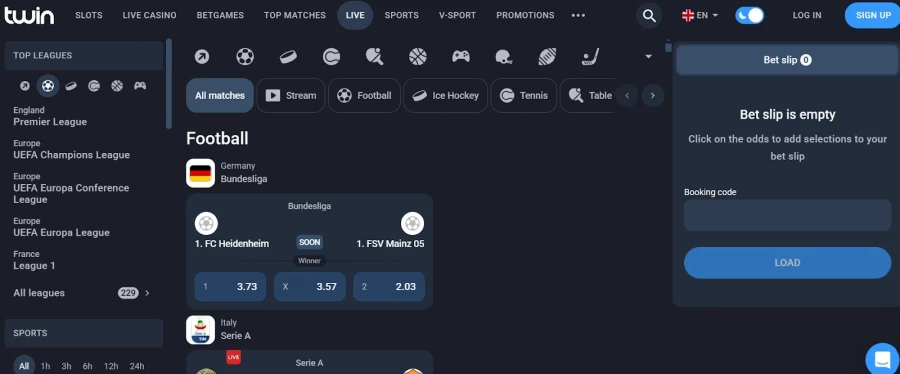Select the Stream filter chip
This screenshot has height=374, width=900.
pyautogui.click(x=291, y=95)
